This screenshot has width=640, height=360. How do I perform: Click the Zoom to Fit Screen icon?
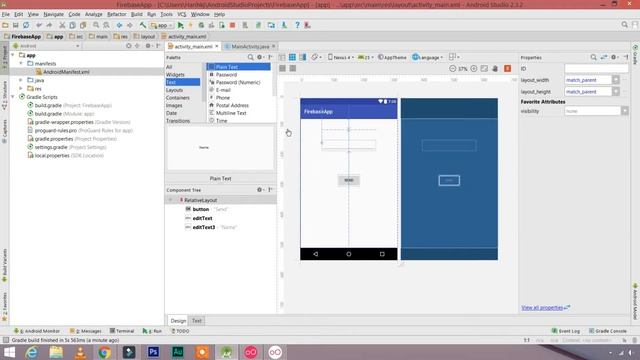click(x=484, y=69)
